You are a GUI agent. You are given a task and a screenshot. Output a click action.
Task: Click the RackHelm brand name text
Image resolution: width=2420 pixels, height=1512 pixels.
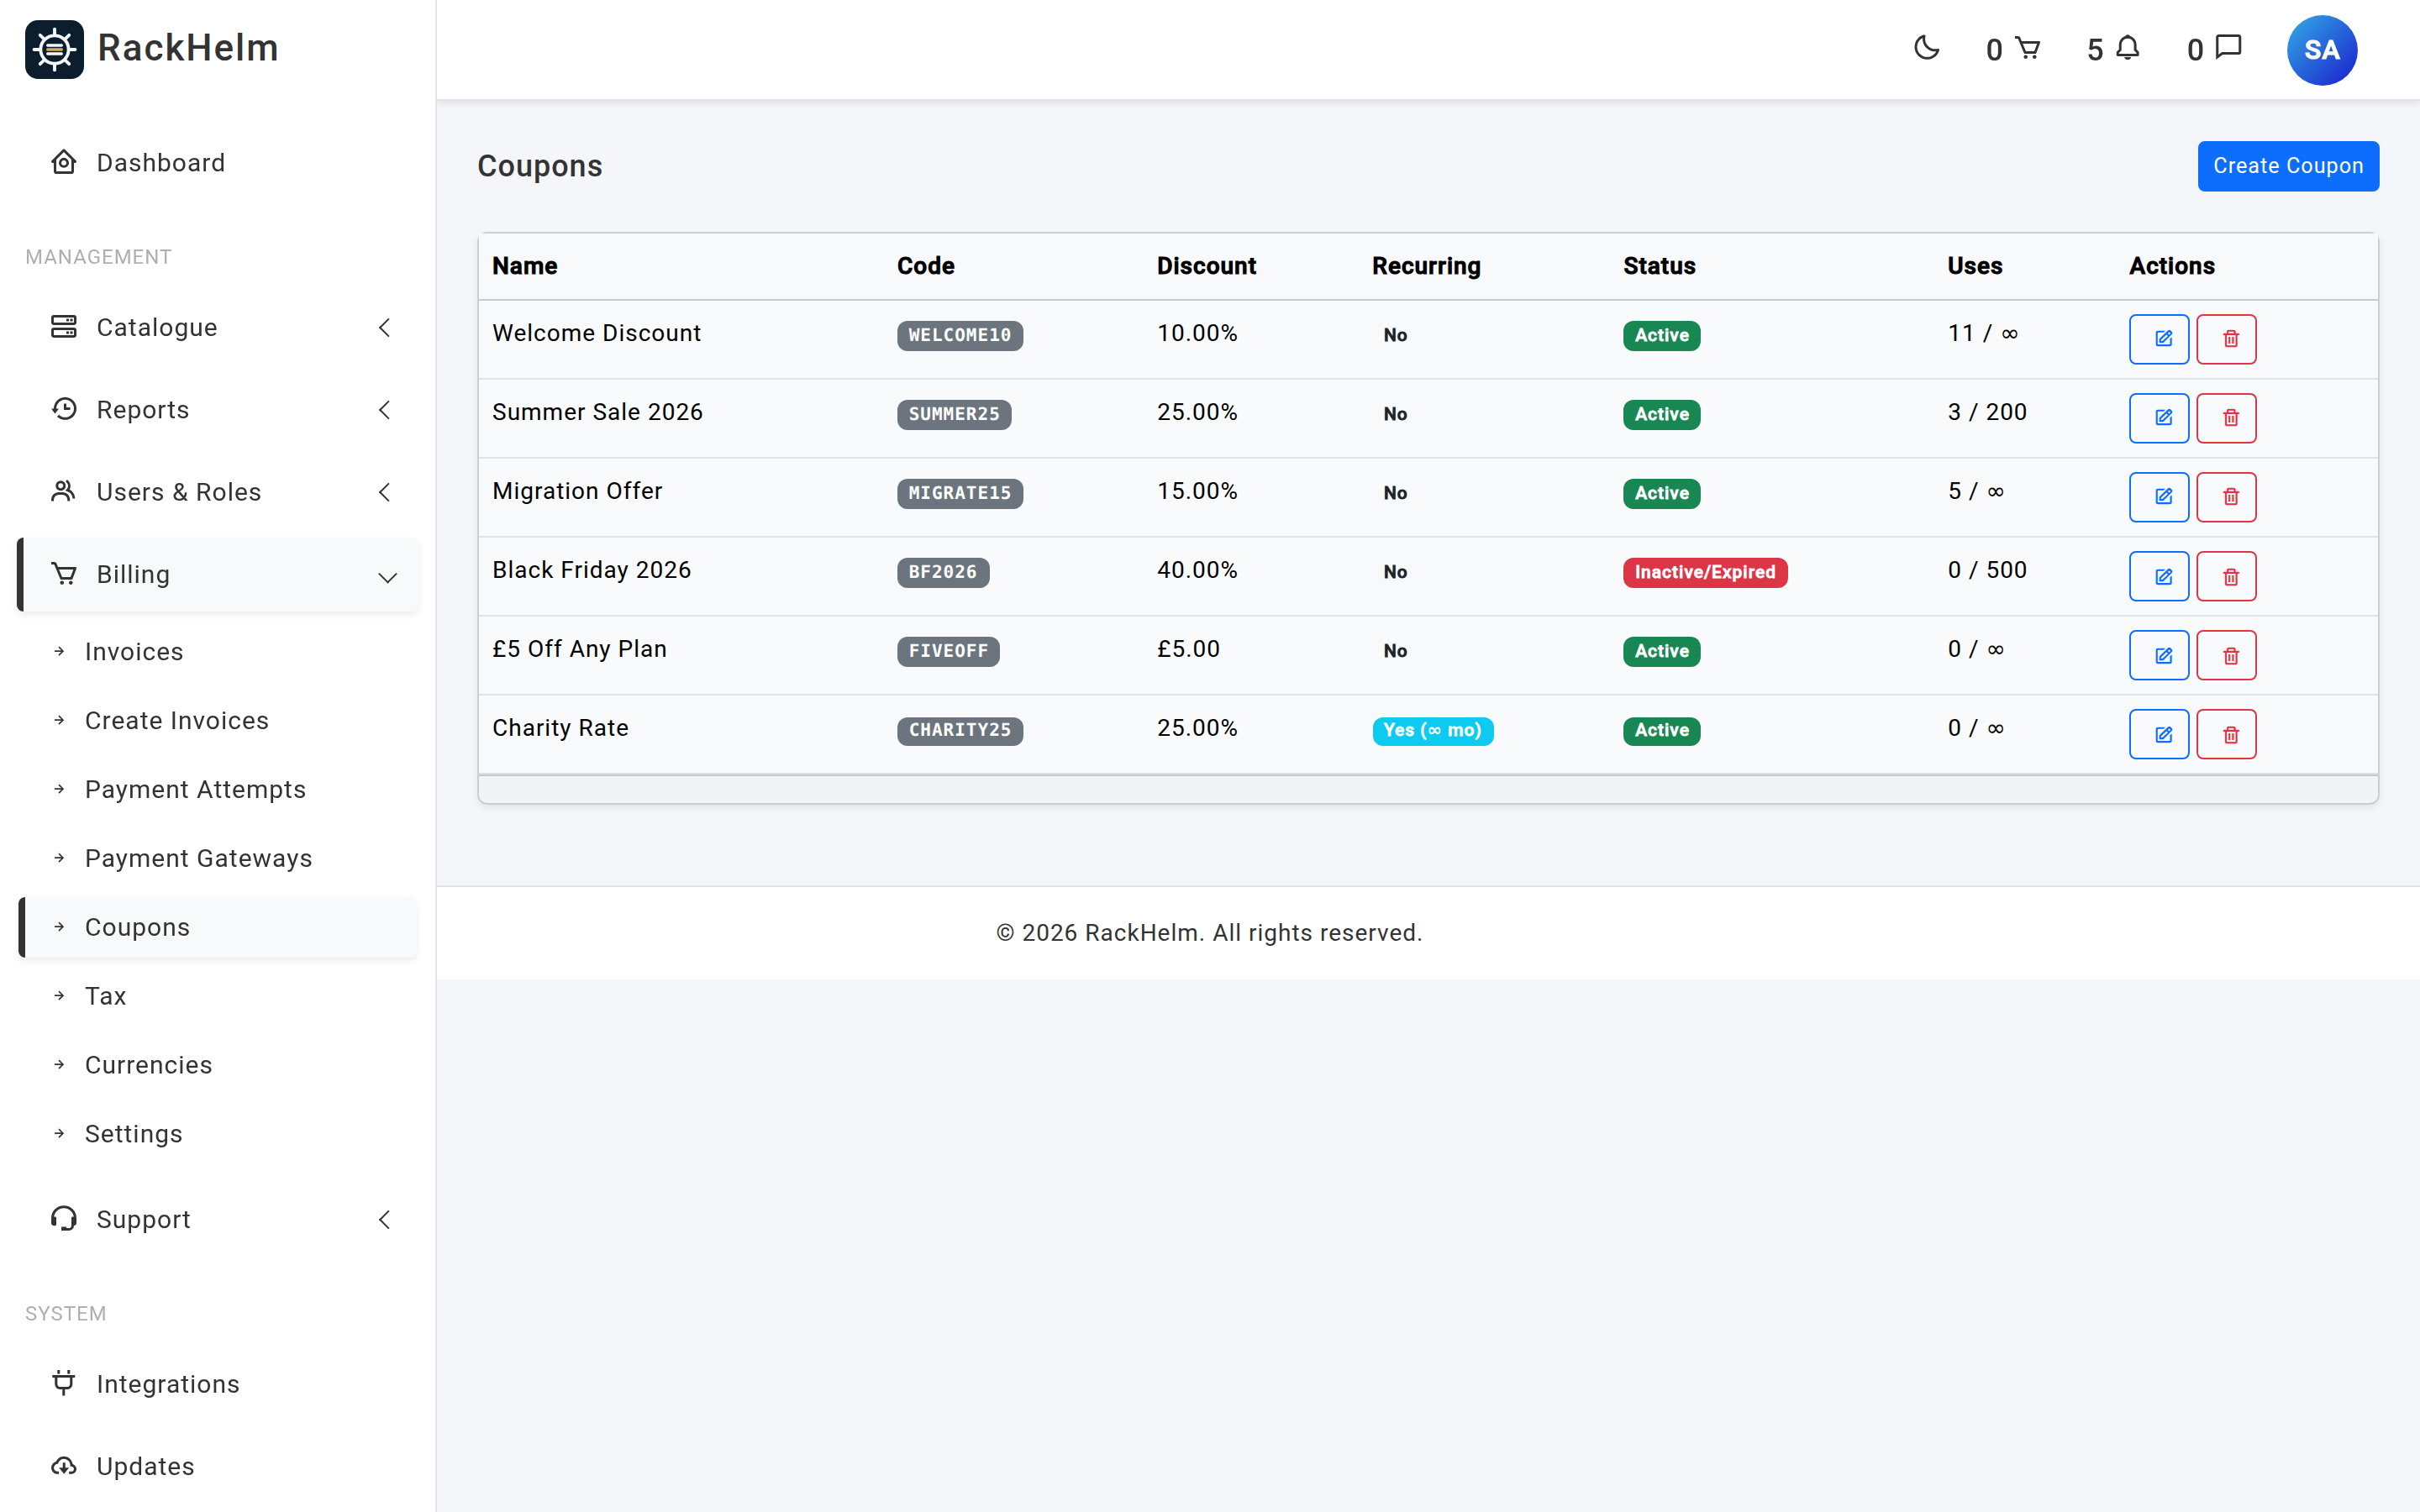click(x=188, y=48)
